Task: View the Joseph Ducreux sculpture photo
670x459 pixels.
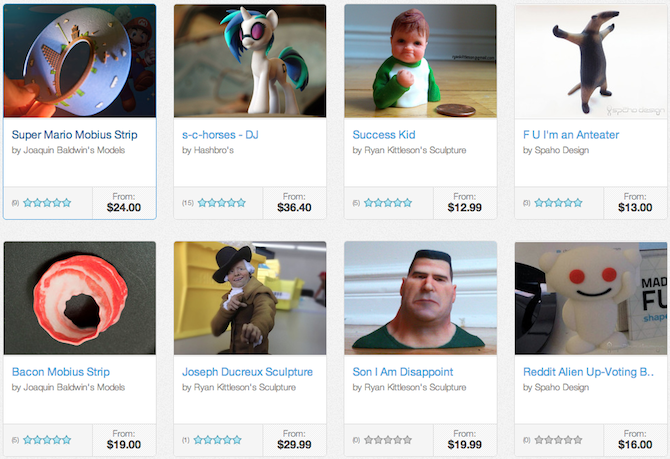Action: coord(250,298)
